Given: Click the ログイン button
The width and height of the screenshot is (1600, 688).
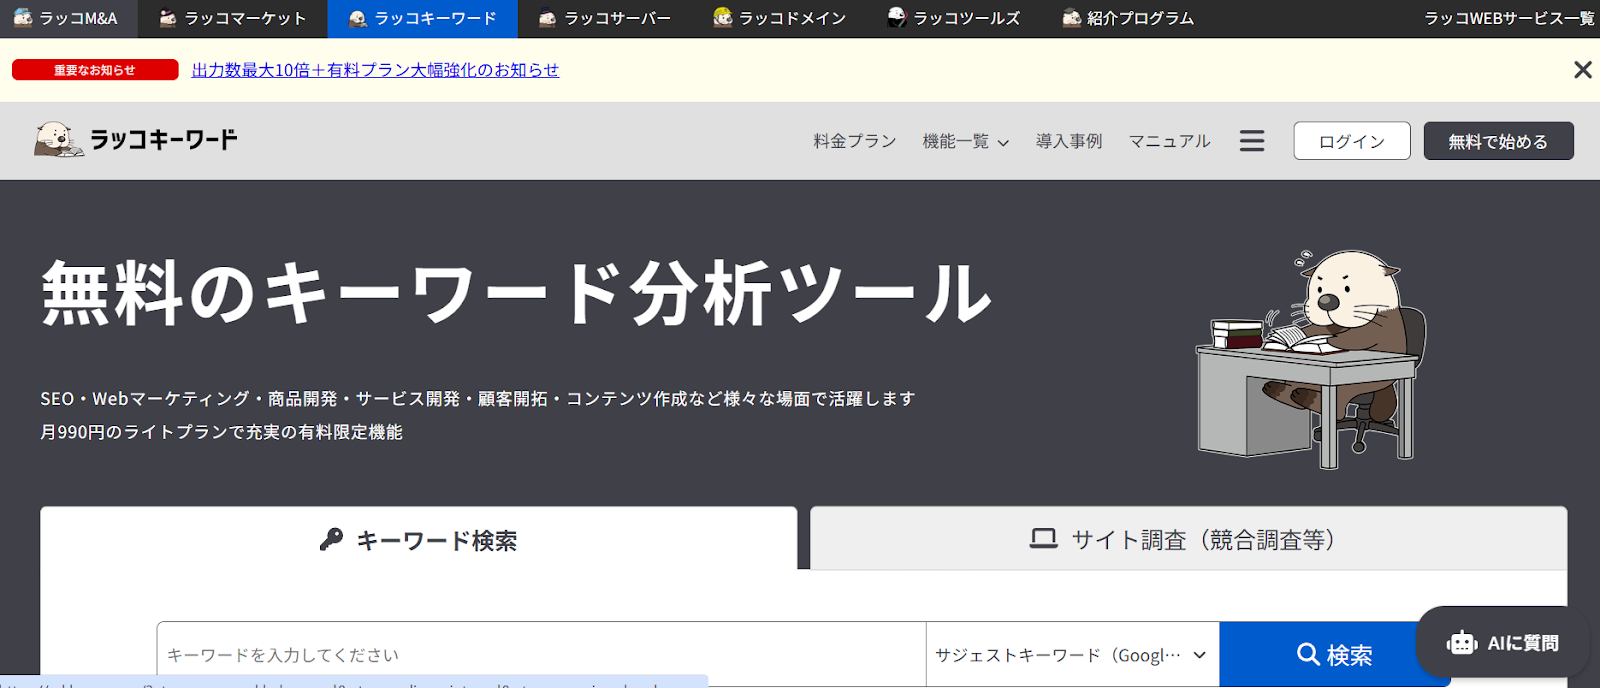Looking at the screenshot, I should pos(1352,141).
